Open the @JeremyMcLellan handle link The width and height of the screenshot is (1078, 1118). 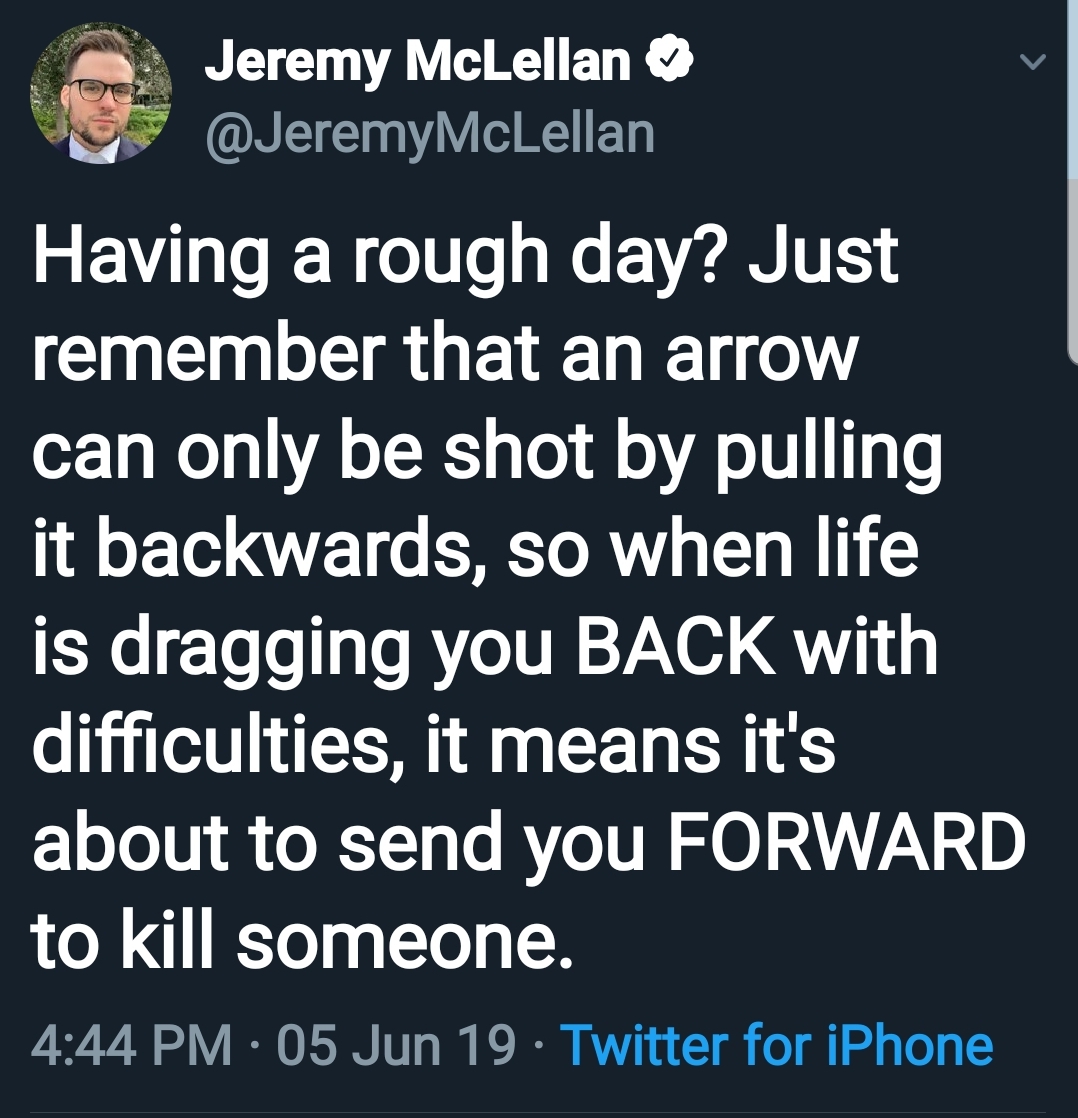coord(429,132)
